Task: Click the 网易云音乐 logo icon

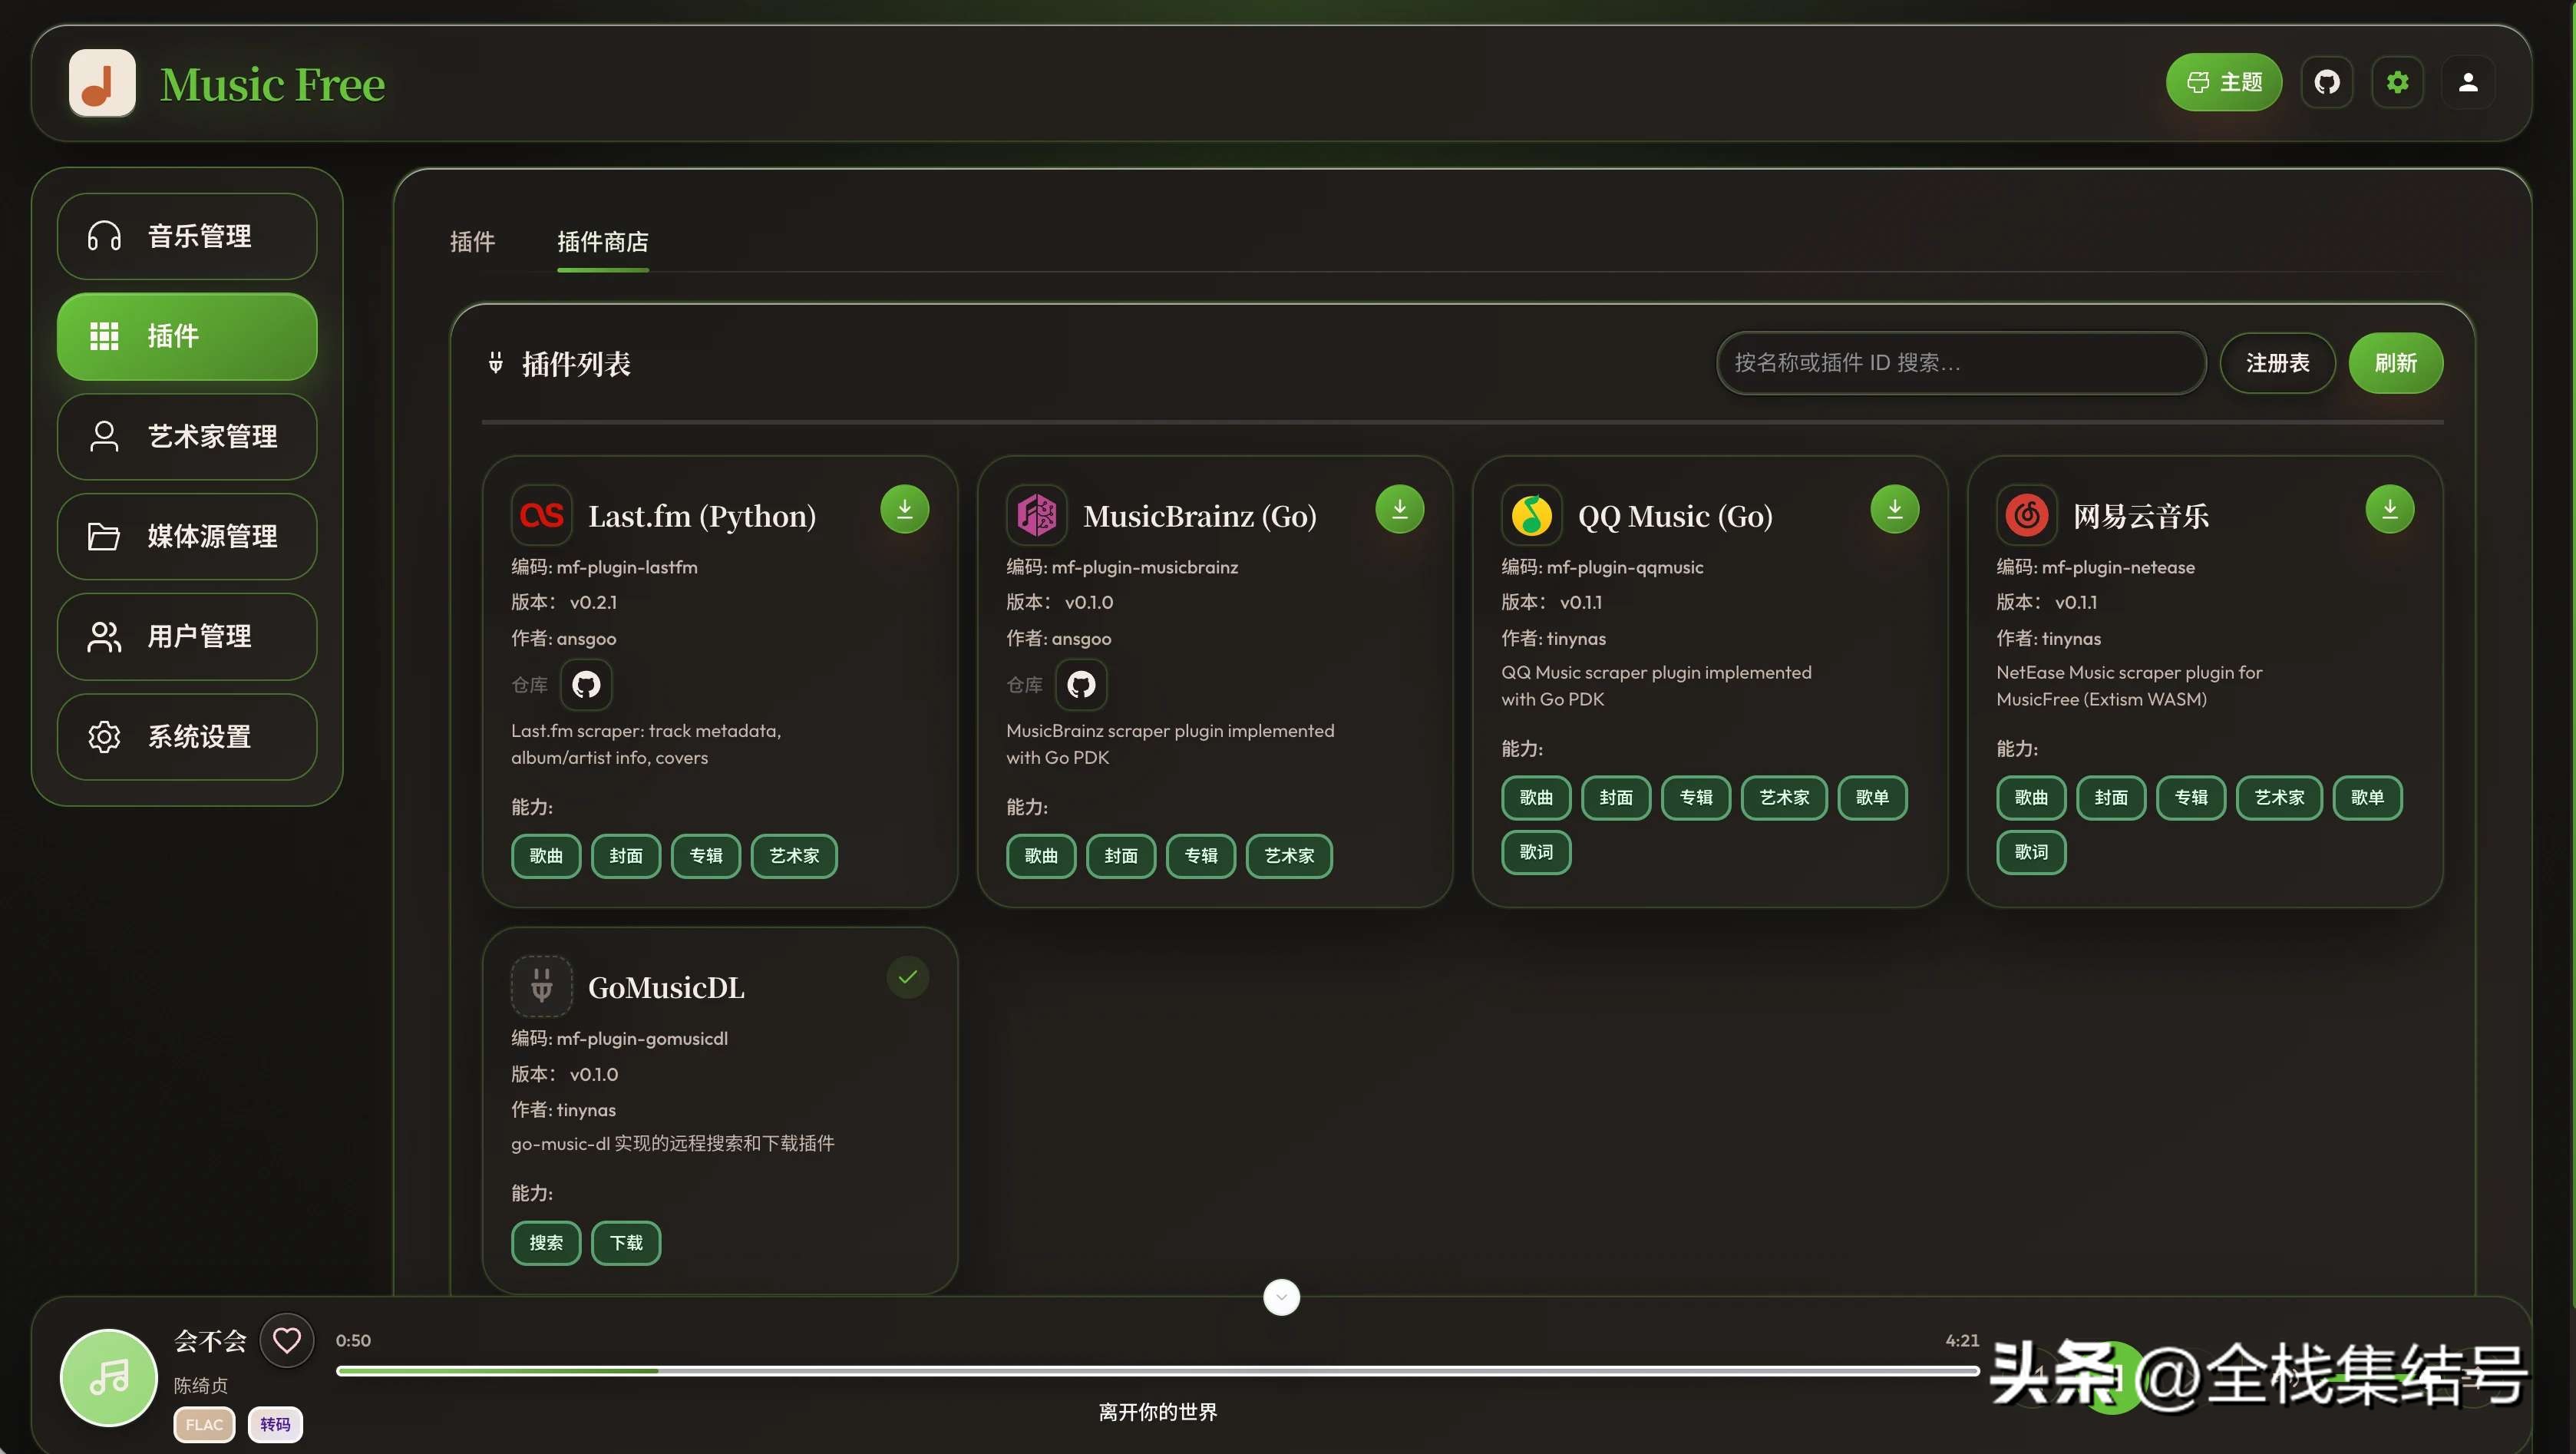Action: point(2026,515)
